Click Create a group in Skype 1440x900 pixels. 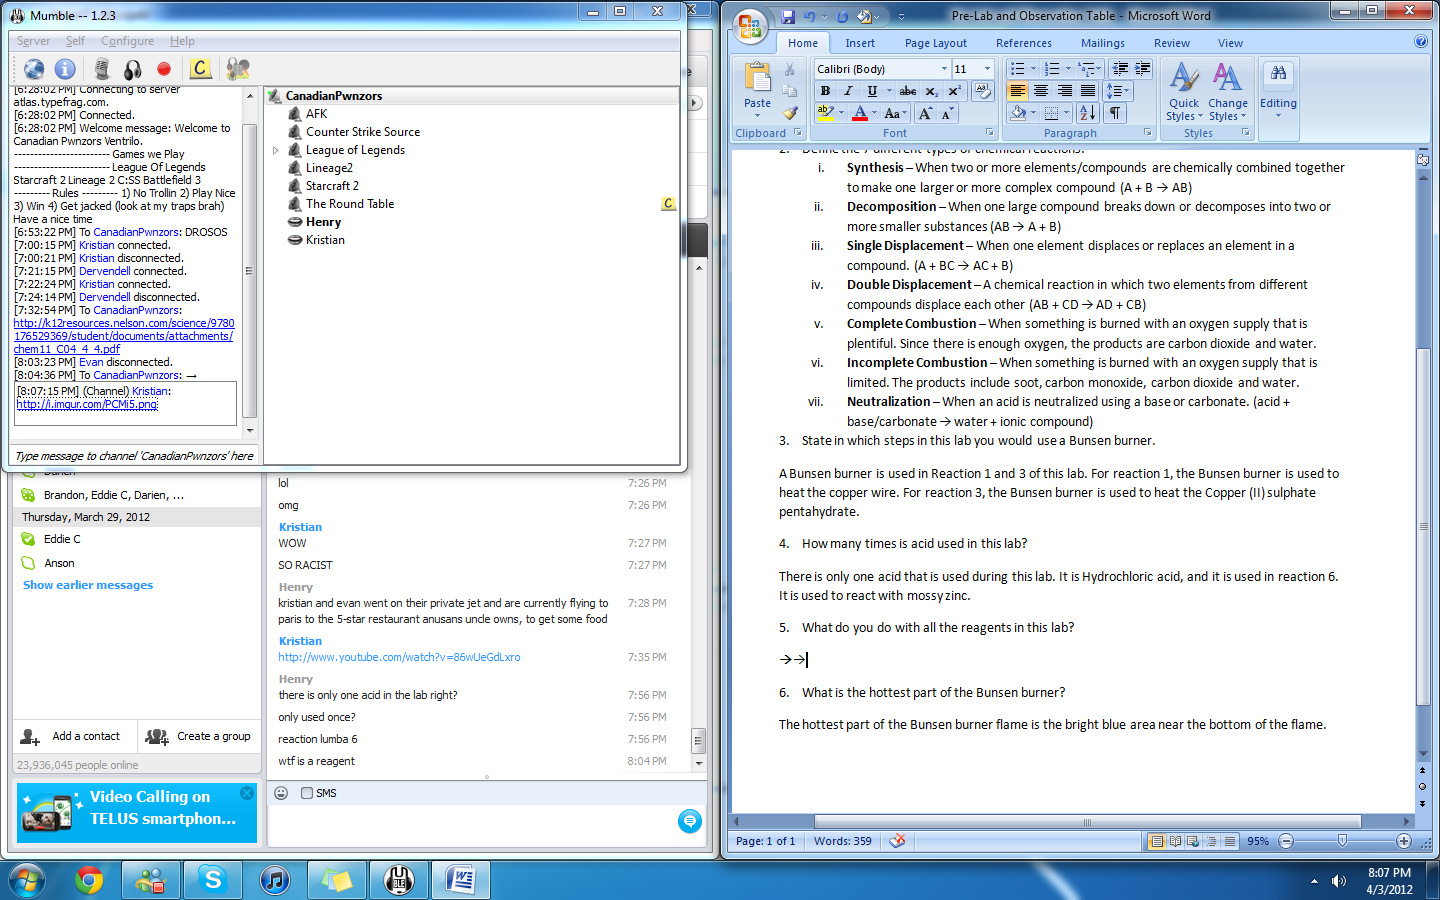tap(198, 736)
